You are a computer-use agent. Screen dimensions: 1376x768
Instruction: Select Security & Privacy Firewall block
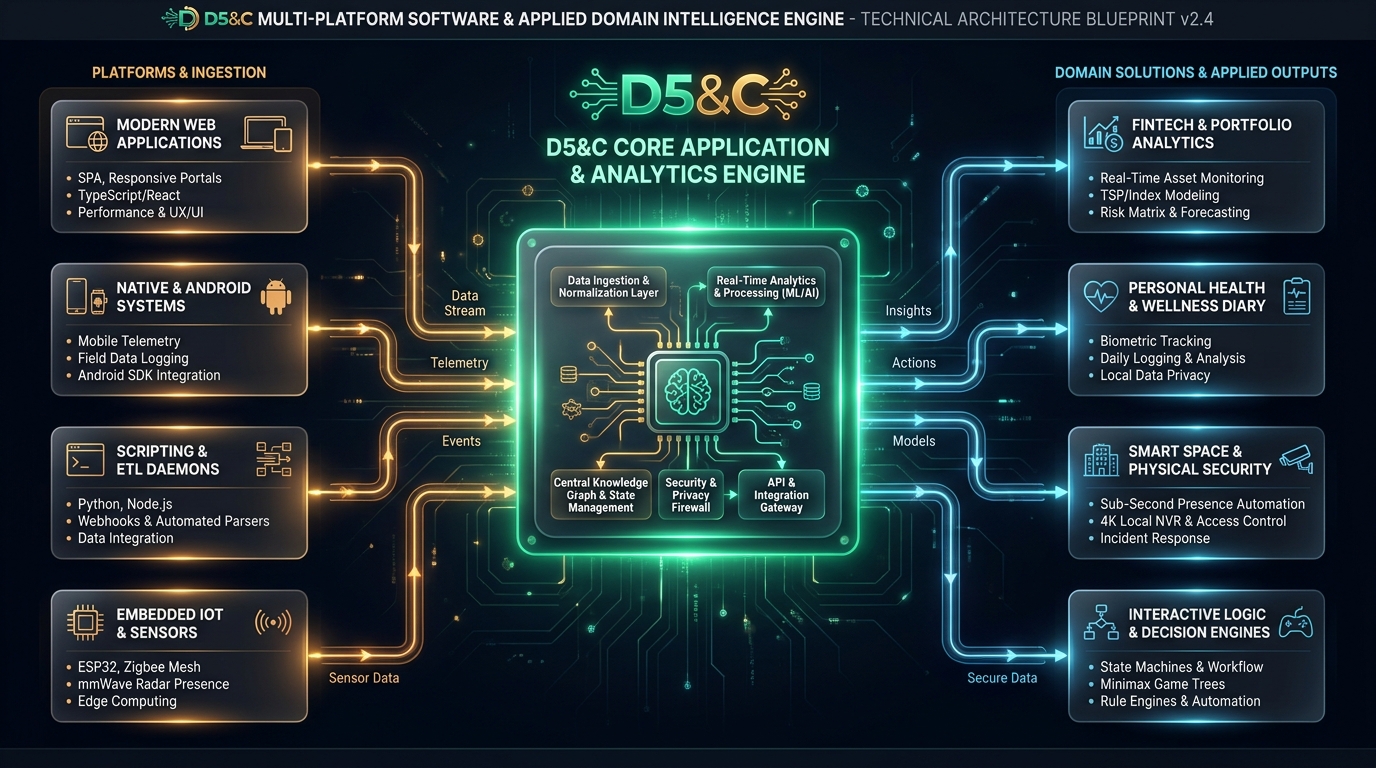coord(691,494)
